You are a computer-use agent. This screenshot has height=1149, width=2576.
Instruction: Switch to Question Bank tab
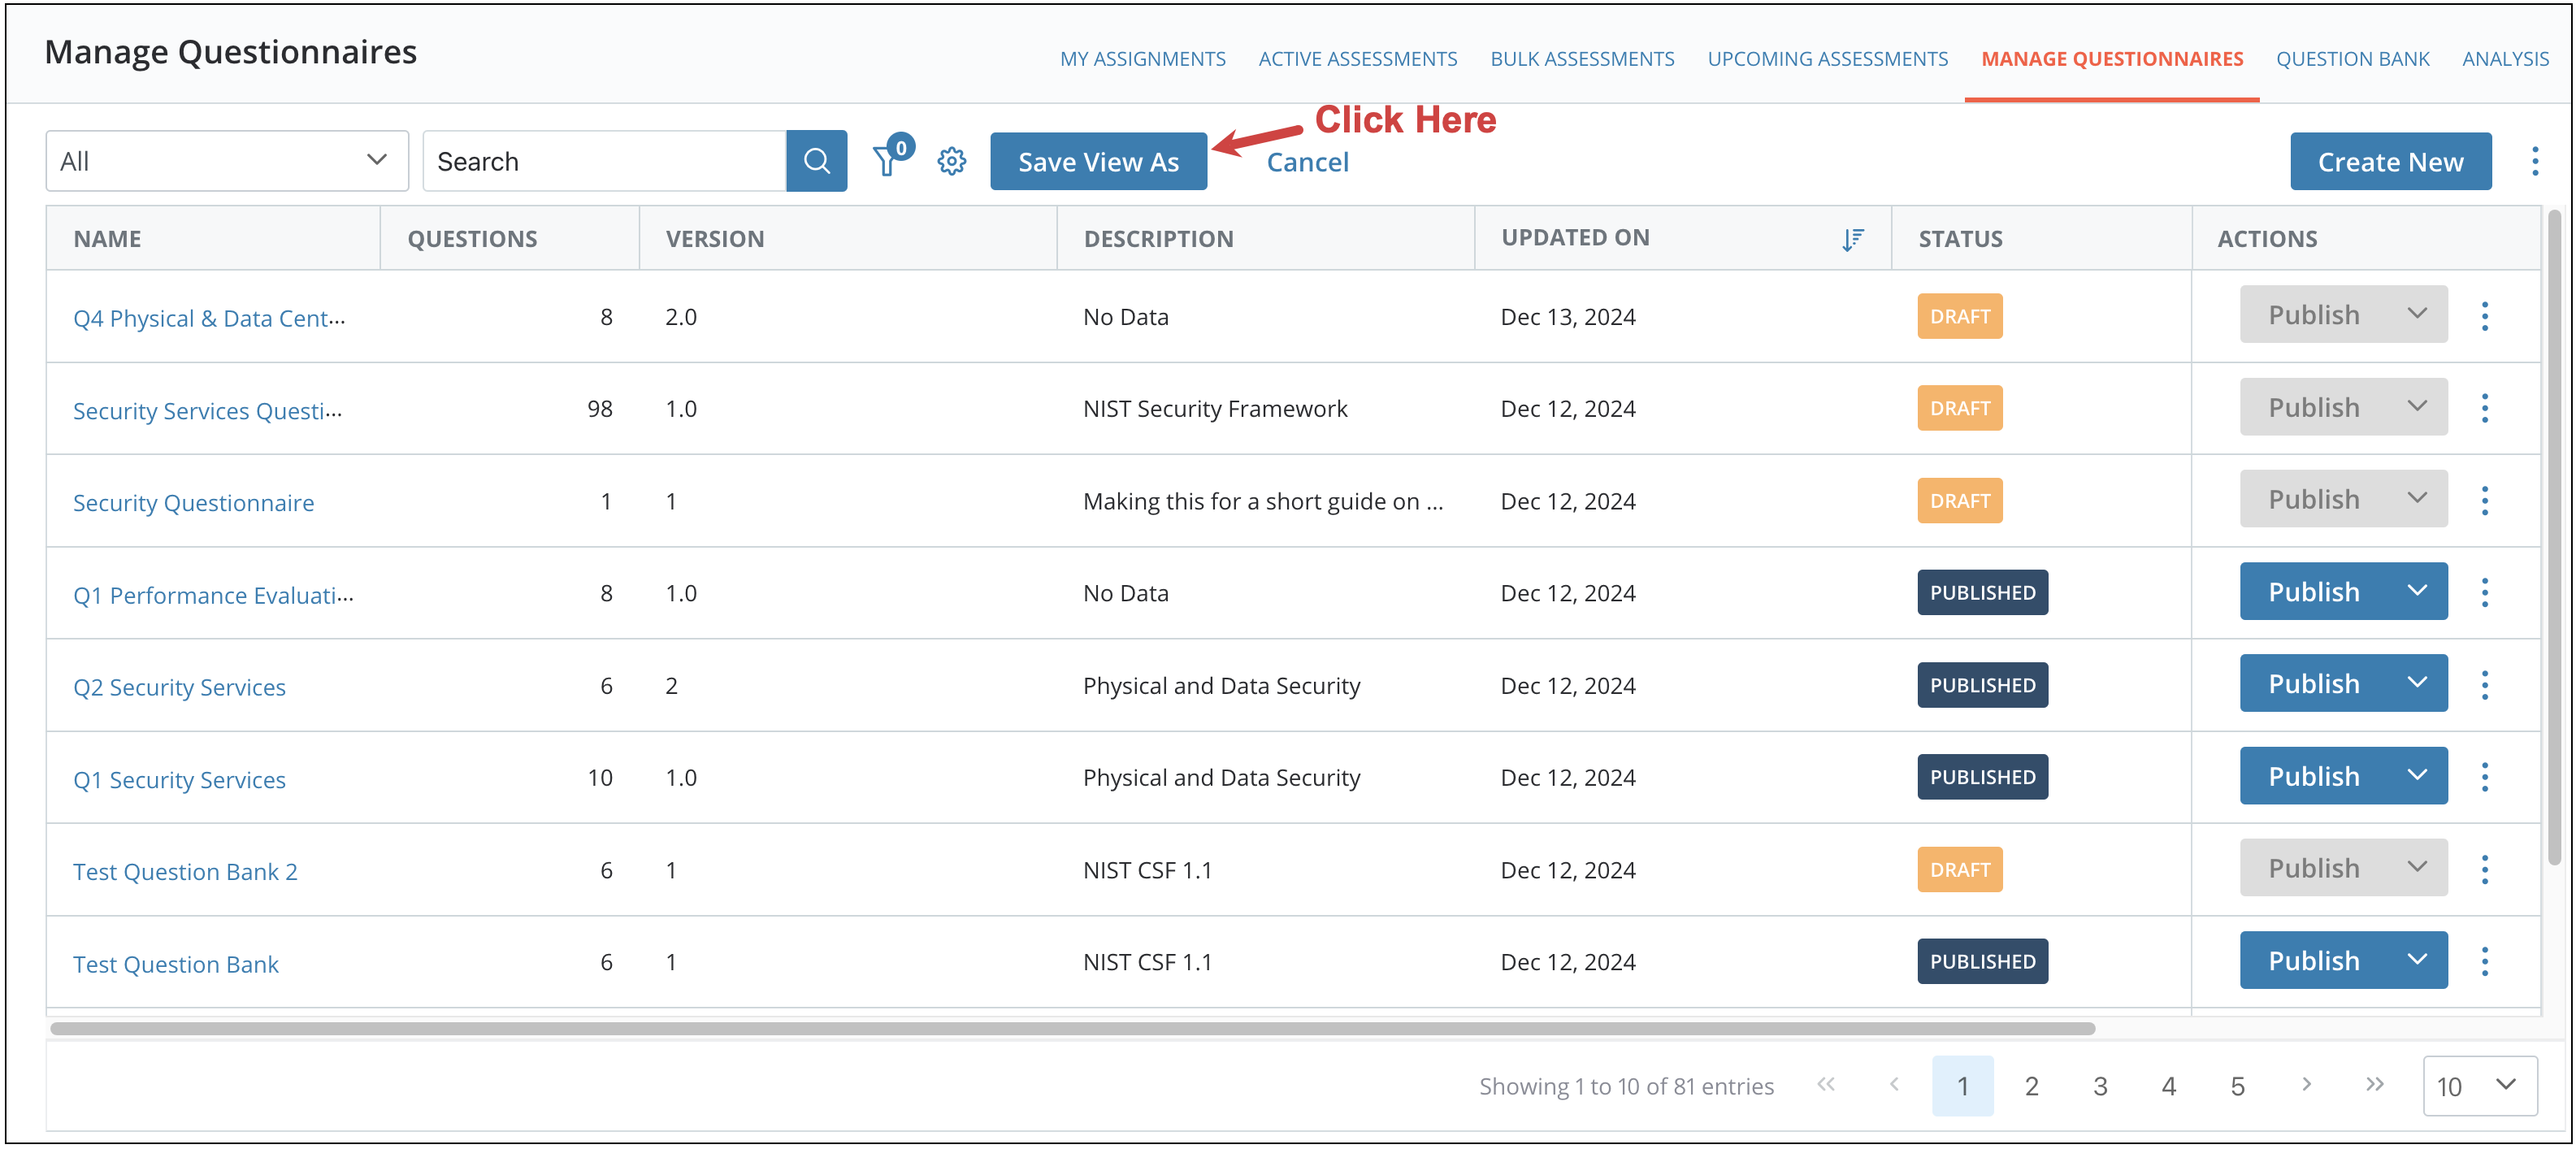2352,59
